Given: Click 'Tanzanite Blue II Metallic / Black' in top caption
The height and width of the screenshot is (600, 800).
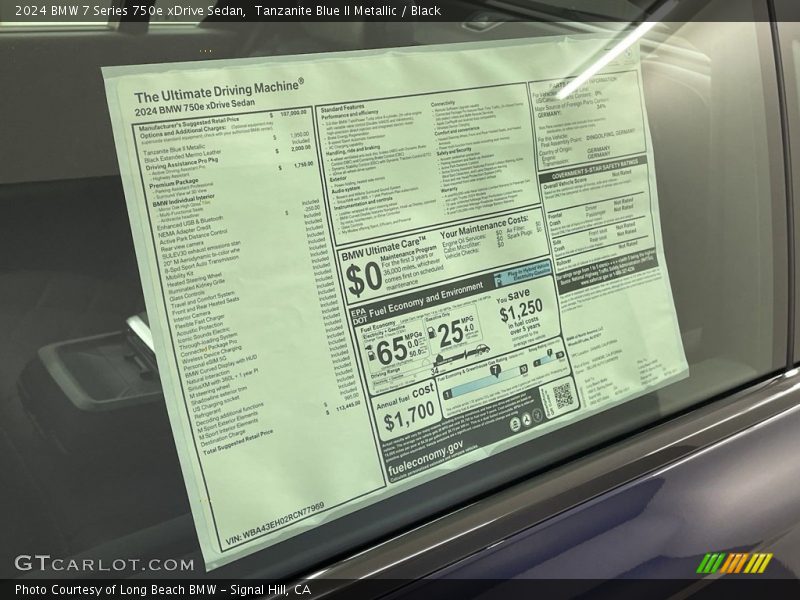Looking at the screenshot, I should pos(348,11).
